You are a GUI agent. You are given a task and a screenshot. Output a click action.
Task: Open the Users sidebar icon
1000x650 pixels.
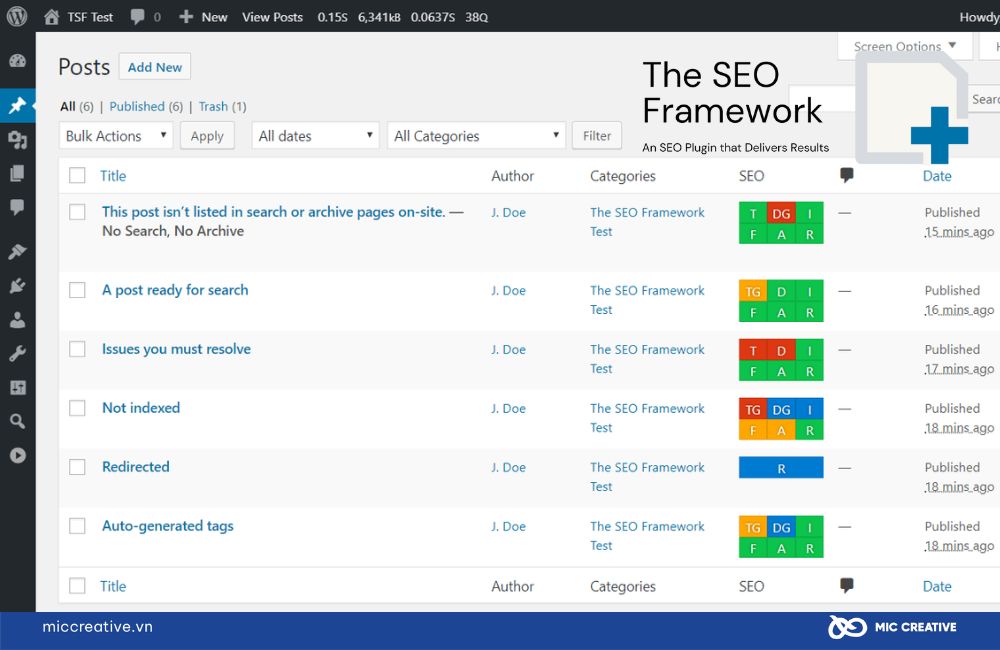click(17, 320)
